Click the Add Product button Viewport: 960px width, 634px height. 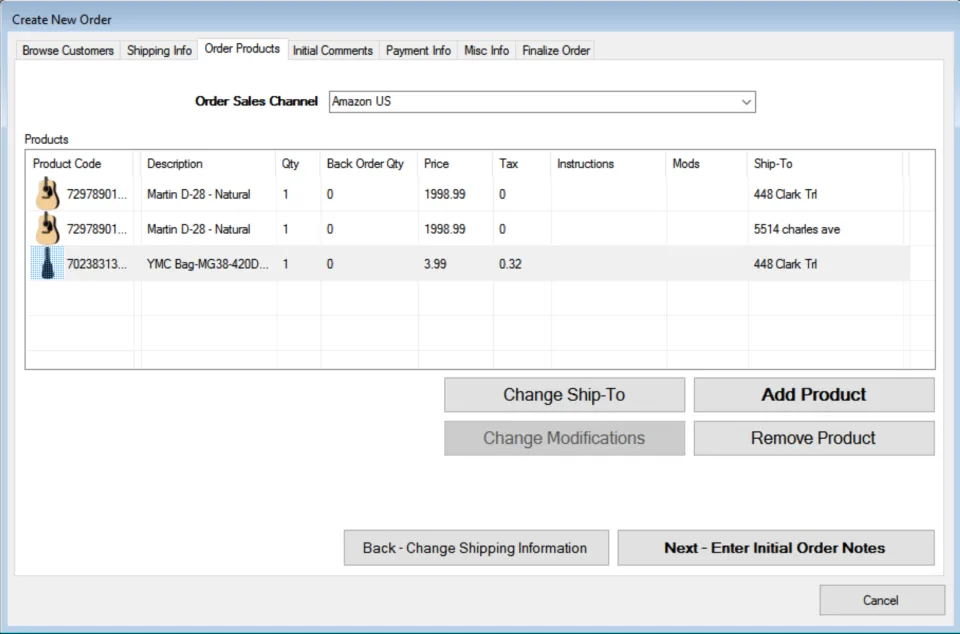[814, 395]
